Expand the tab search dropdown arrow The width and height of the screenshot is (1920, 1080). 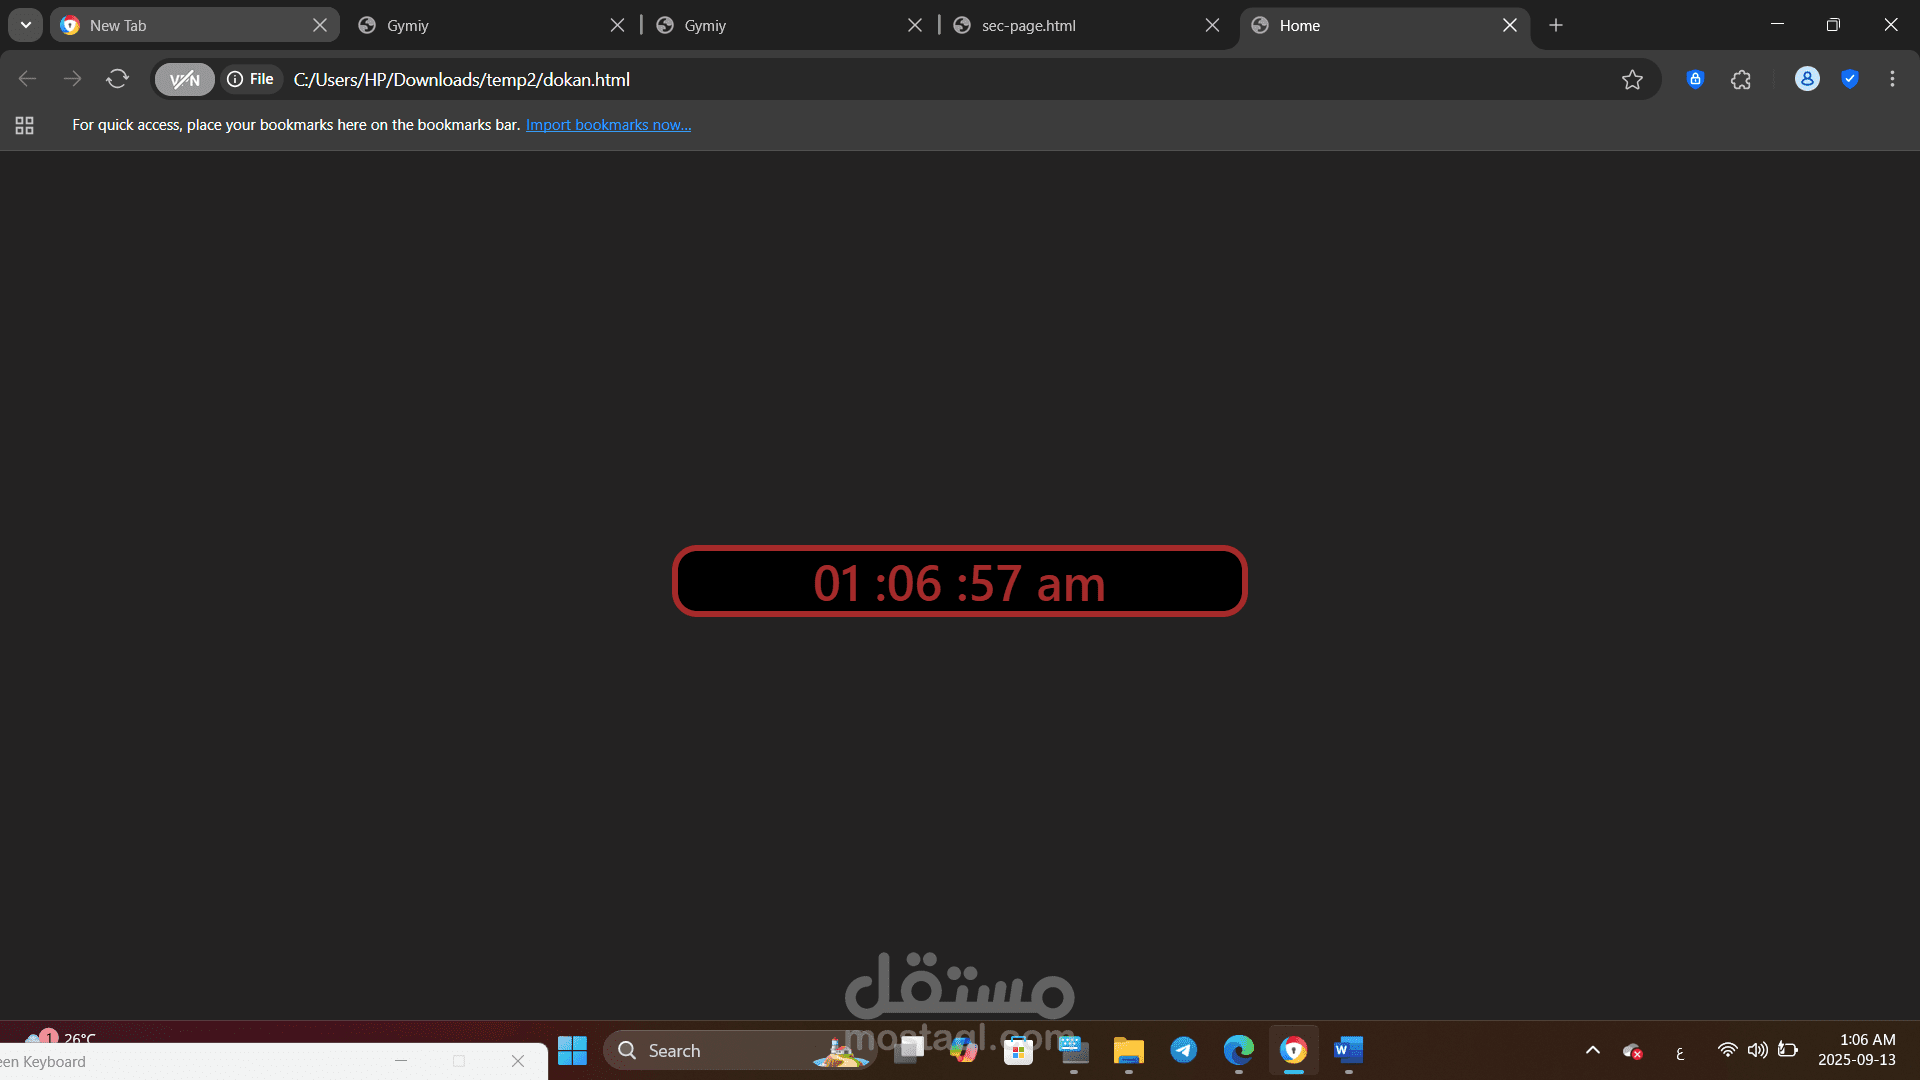26,25
